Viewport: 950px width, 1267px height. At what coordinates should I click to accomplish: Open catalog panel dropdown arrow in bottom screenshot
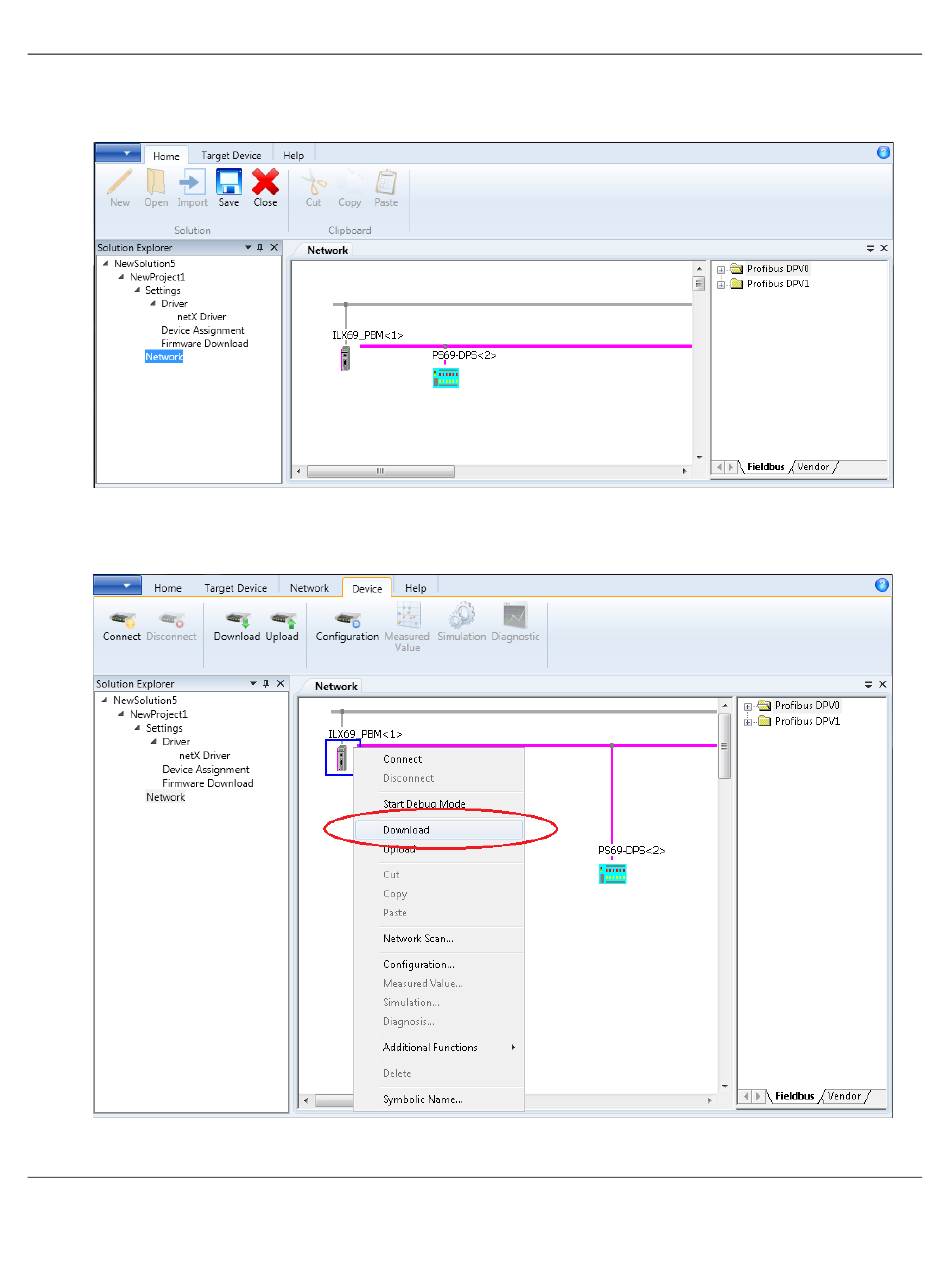pyautogui.click(x=870, y=685)
